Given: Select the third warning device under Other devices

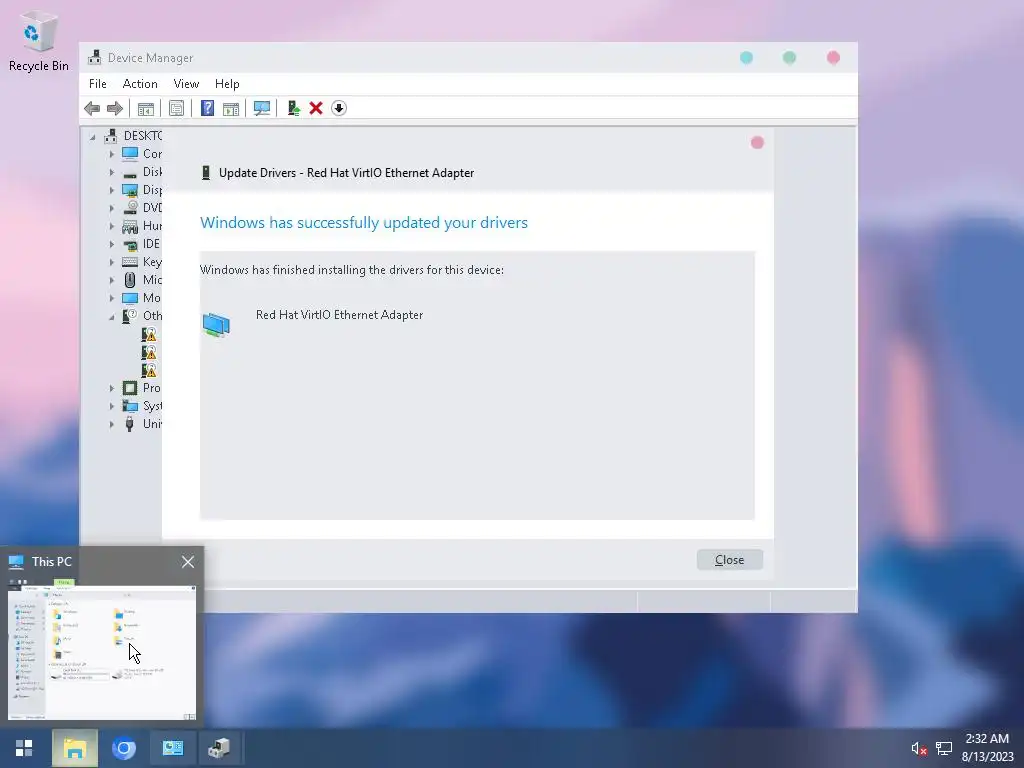Looking at the screenshot, I should tap(150, 370).
